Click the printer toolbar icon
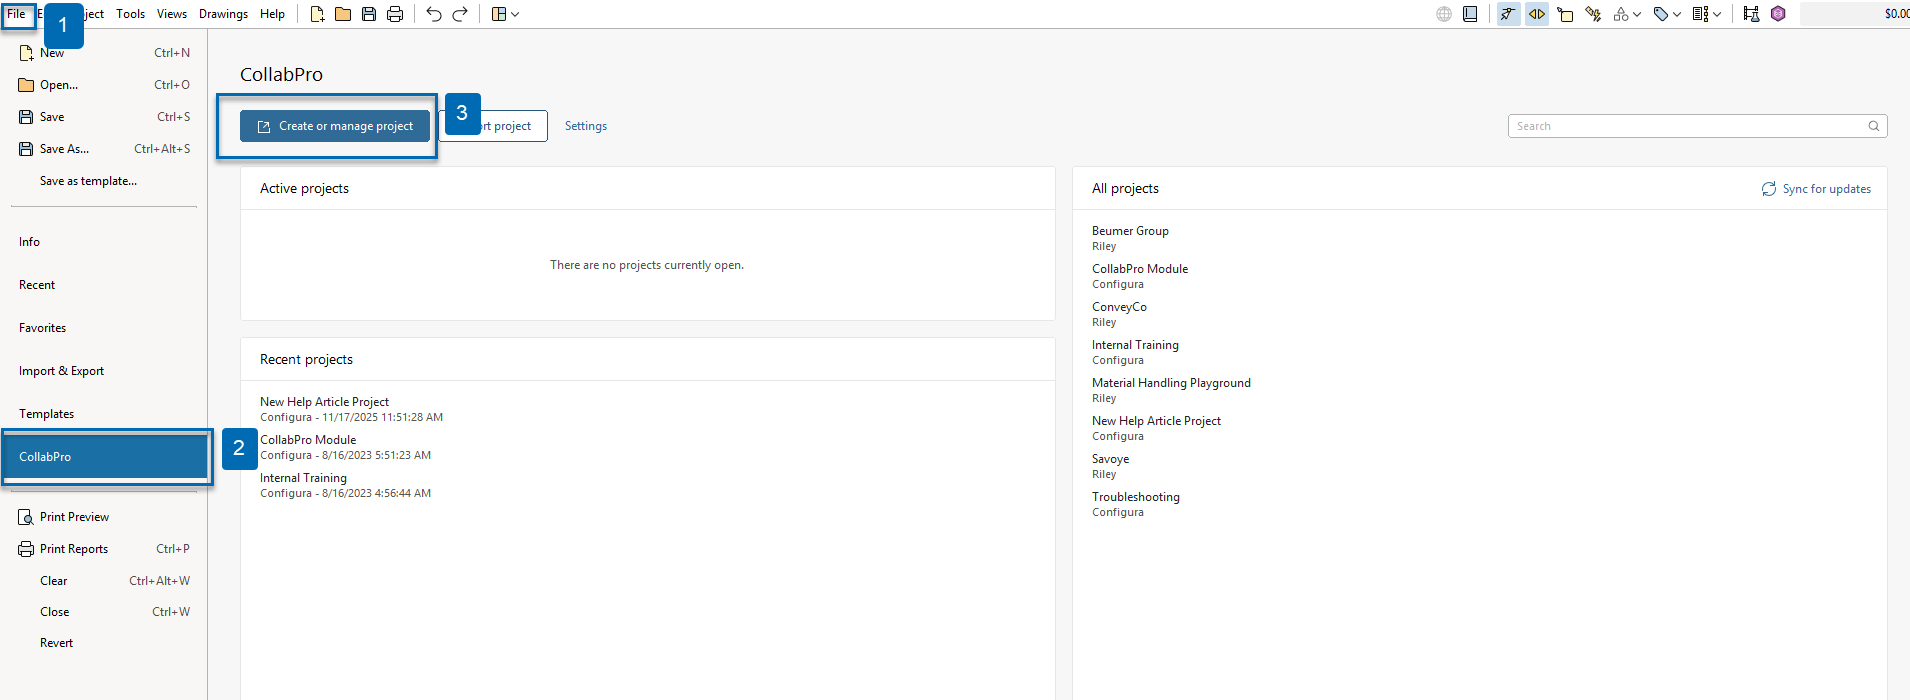Image resolution: width=1910 pixels, height=700 pixels. point(395,14)
